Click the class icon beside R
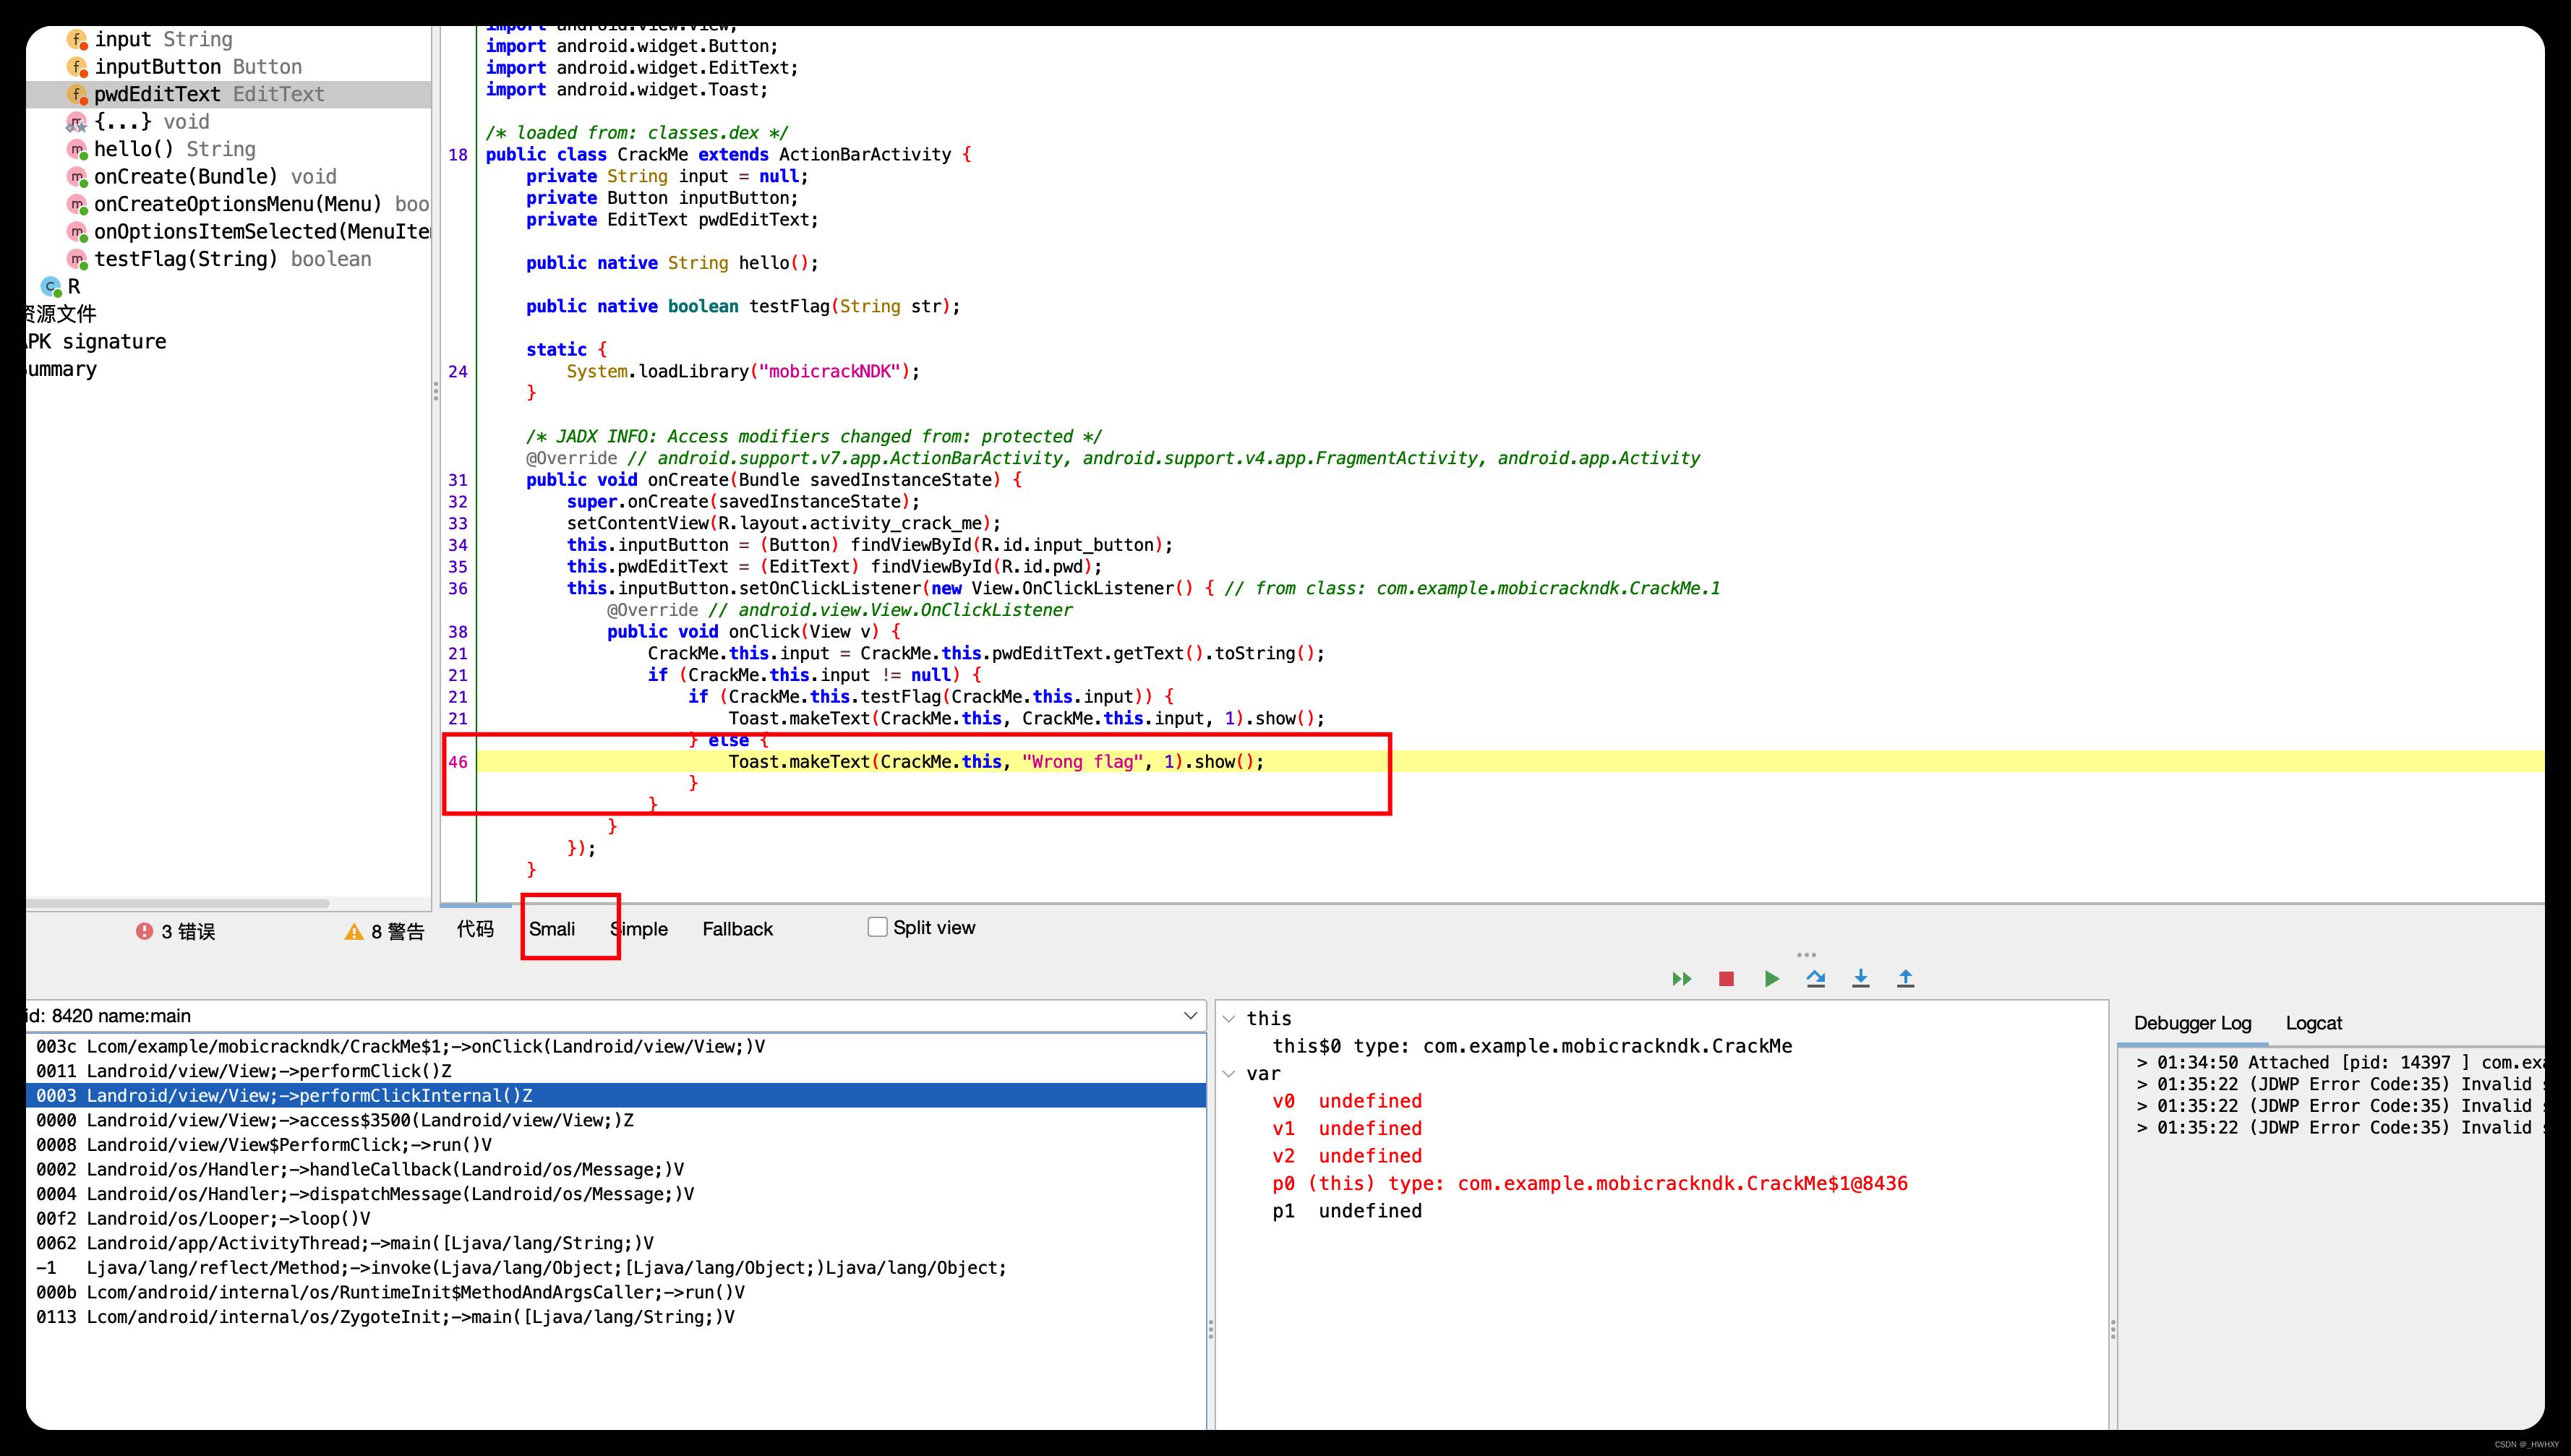 click(50, 287)
